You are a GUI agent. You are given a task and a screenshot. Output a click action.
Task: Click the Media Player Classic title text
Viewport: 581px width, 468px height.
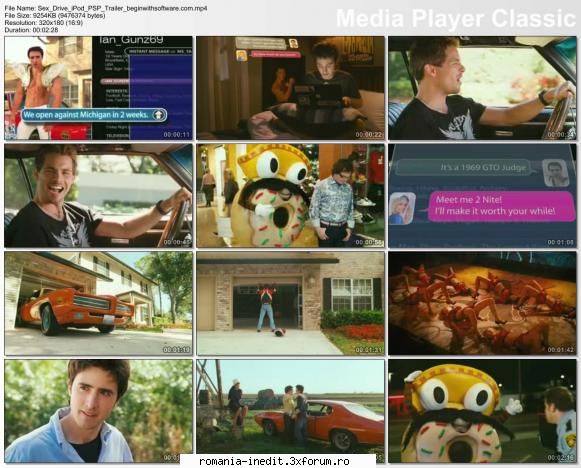(456, 18)
